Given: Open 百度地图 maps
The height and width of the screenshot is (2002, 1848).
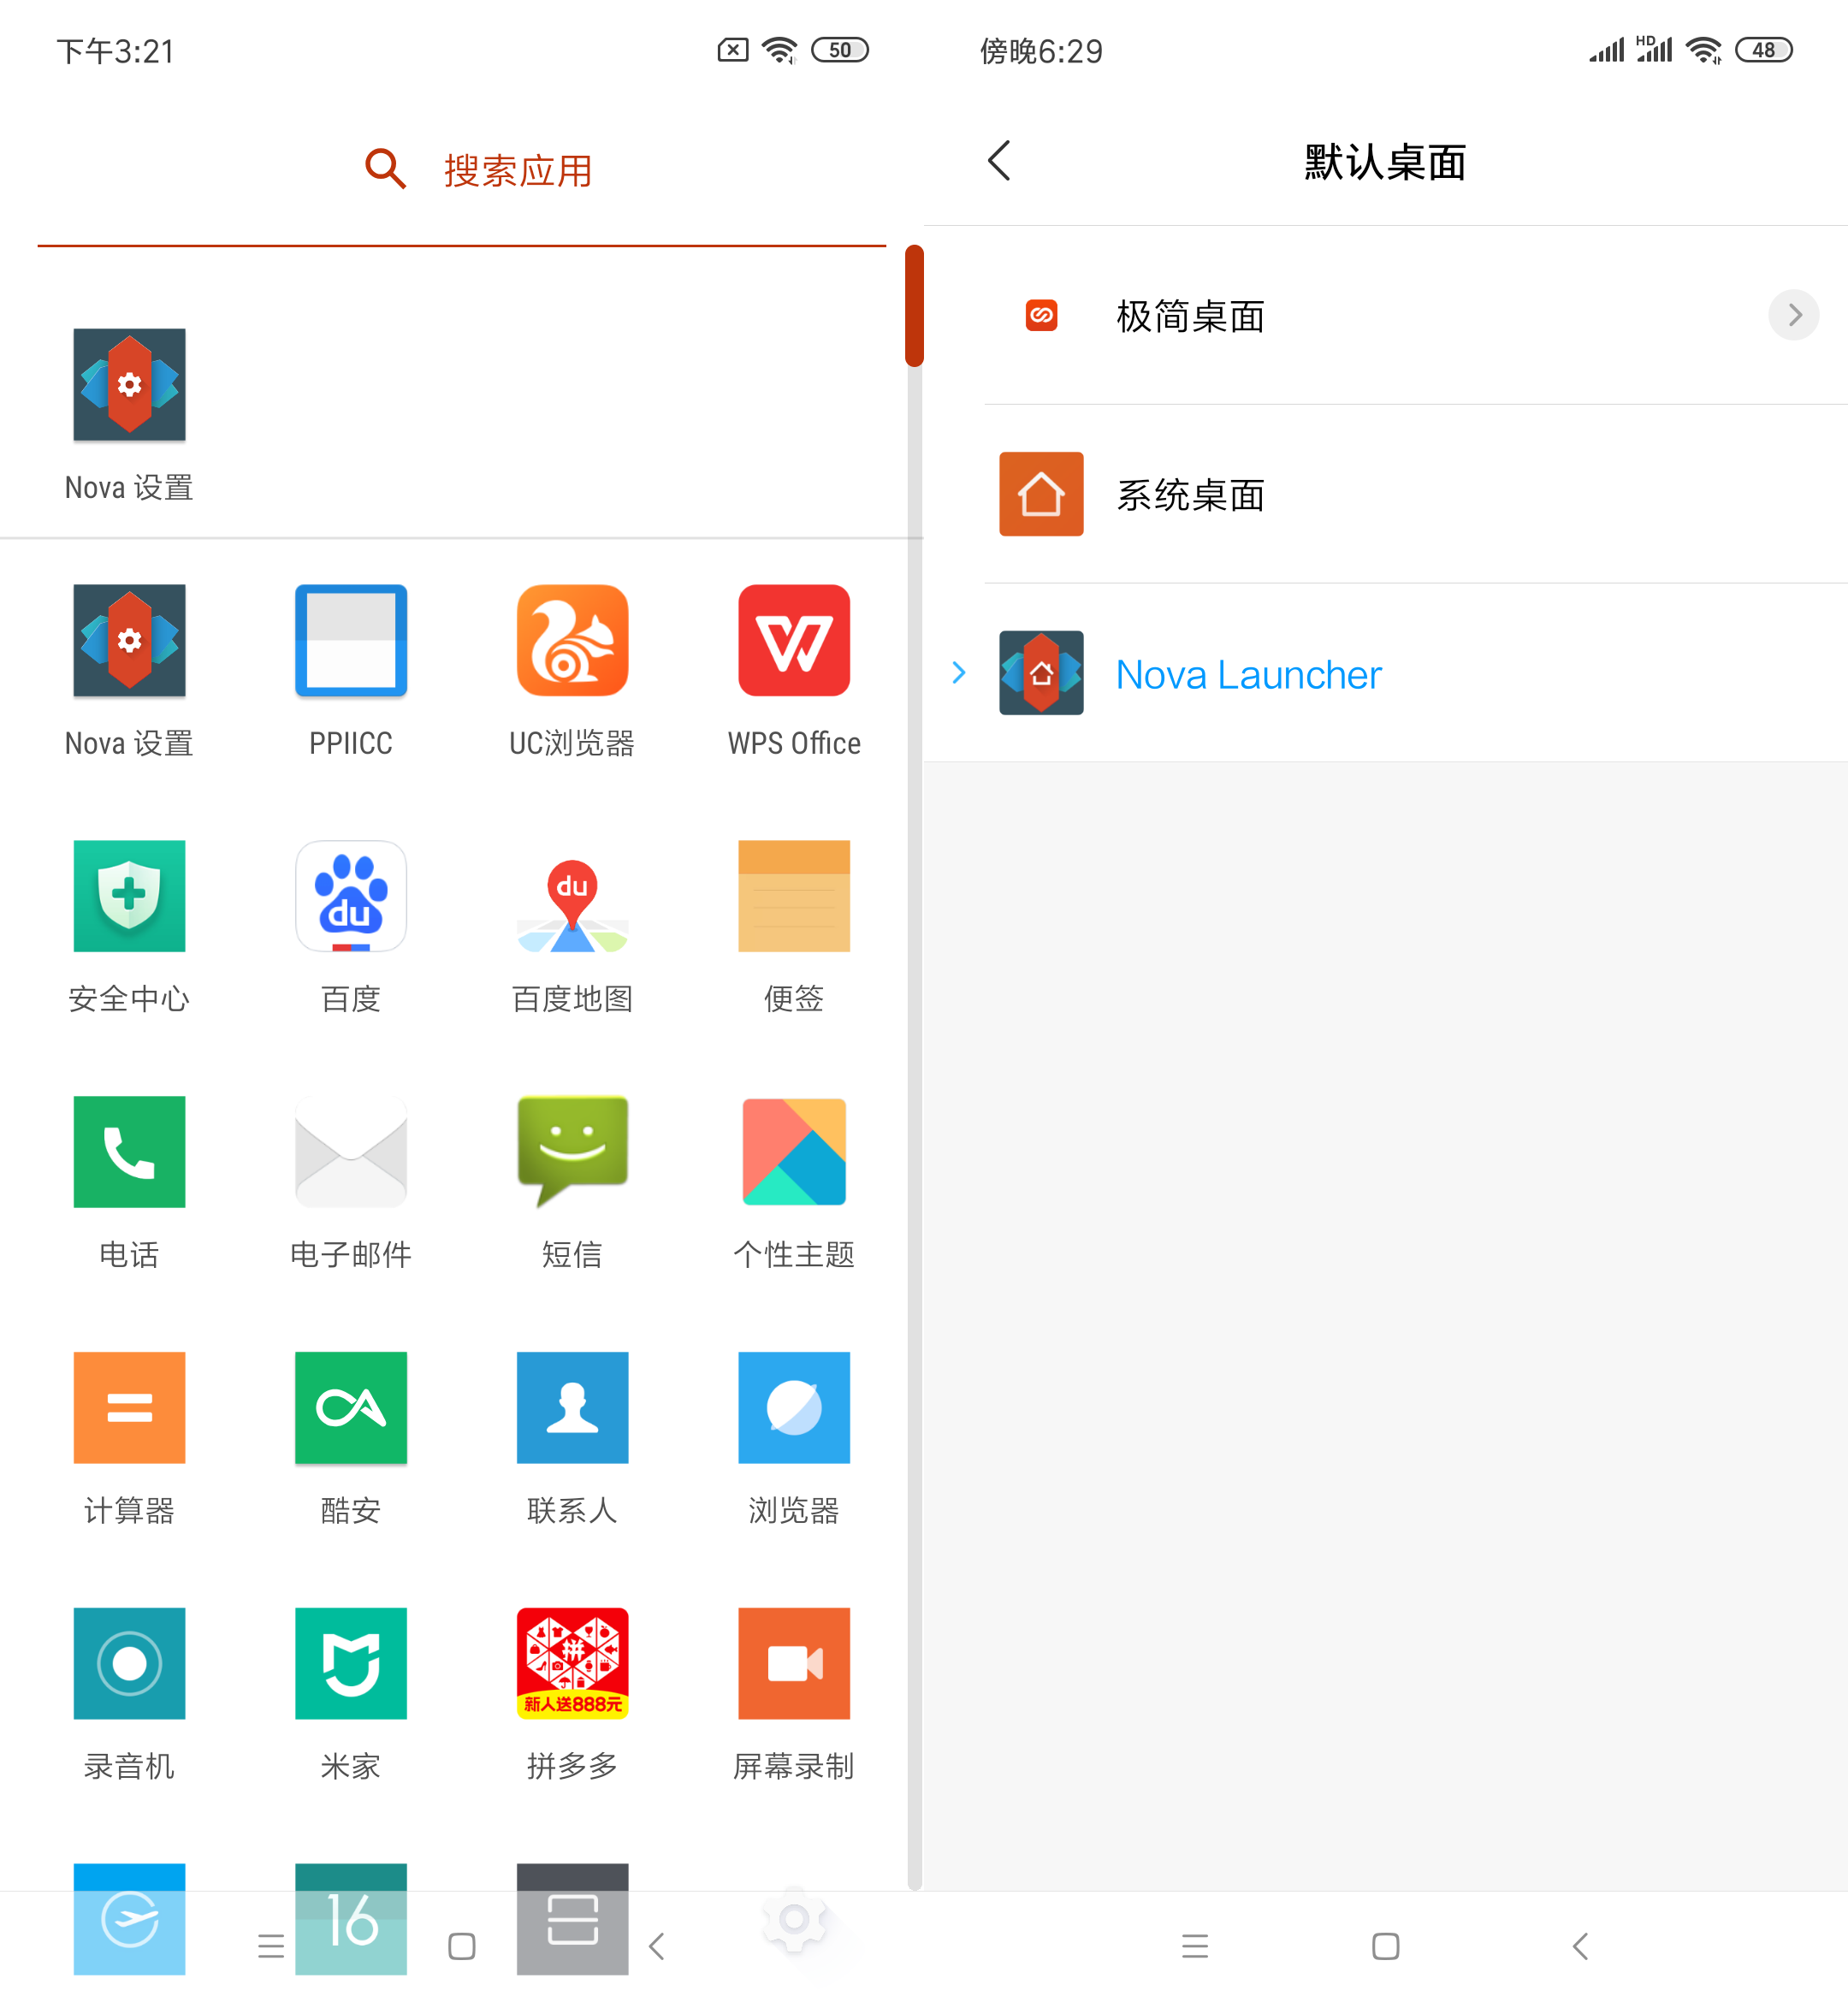Looking at the screenshot, I should [572, 926].
